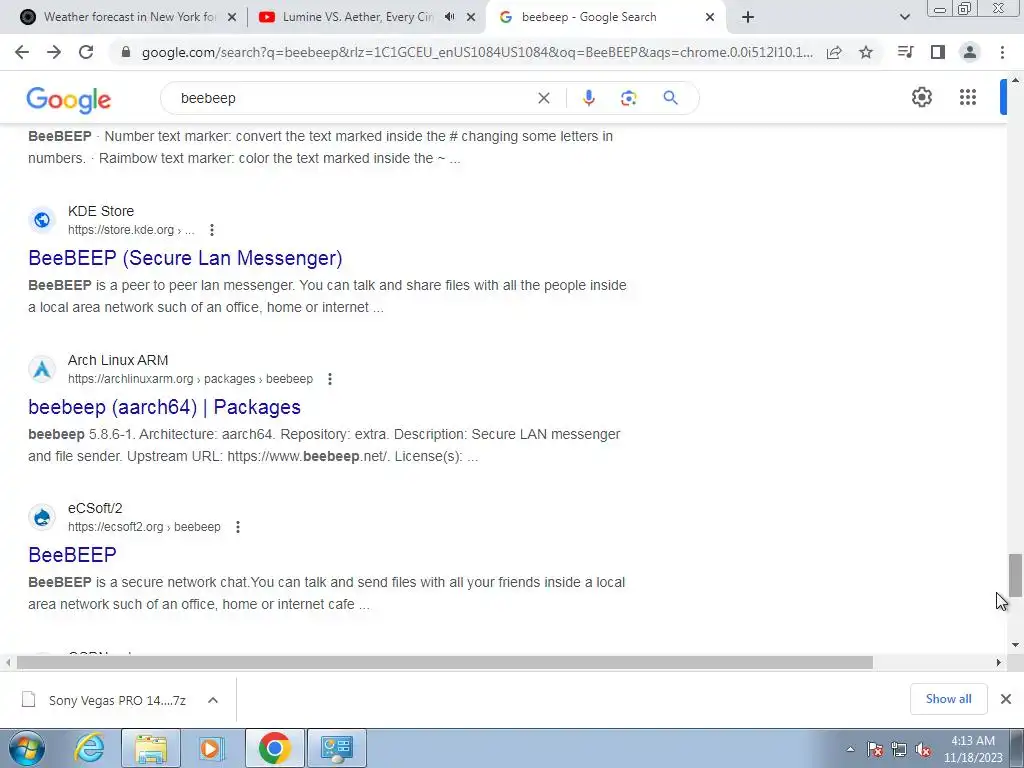Open the tab search dropdown arrow
The height and width of the screenshot is (768, 1024).
904,17
